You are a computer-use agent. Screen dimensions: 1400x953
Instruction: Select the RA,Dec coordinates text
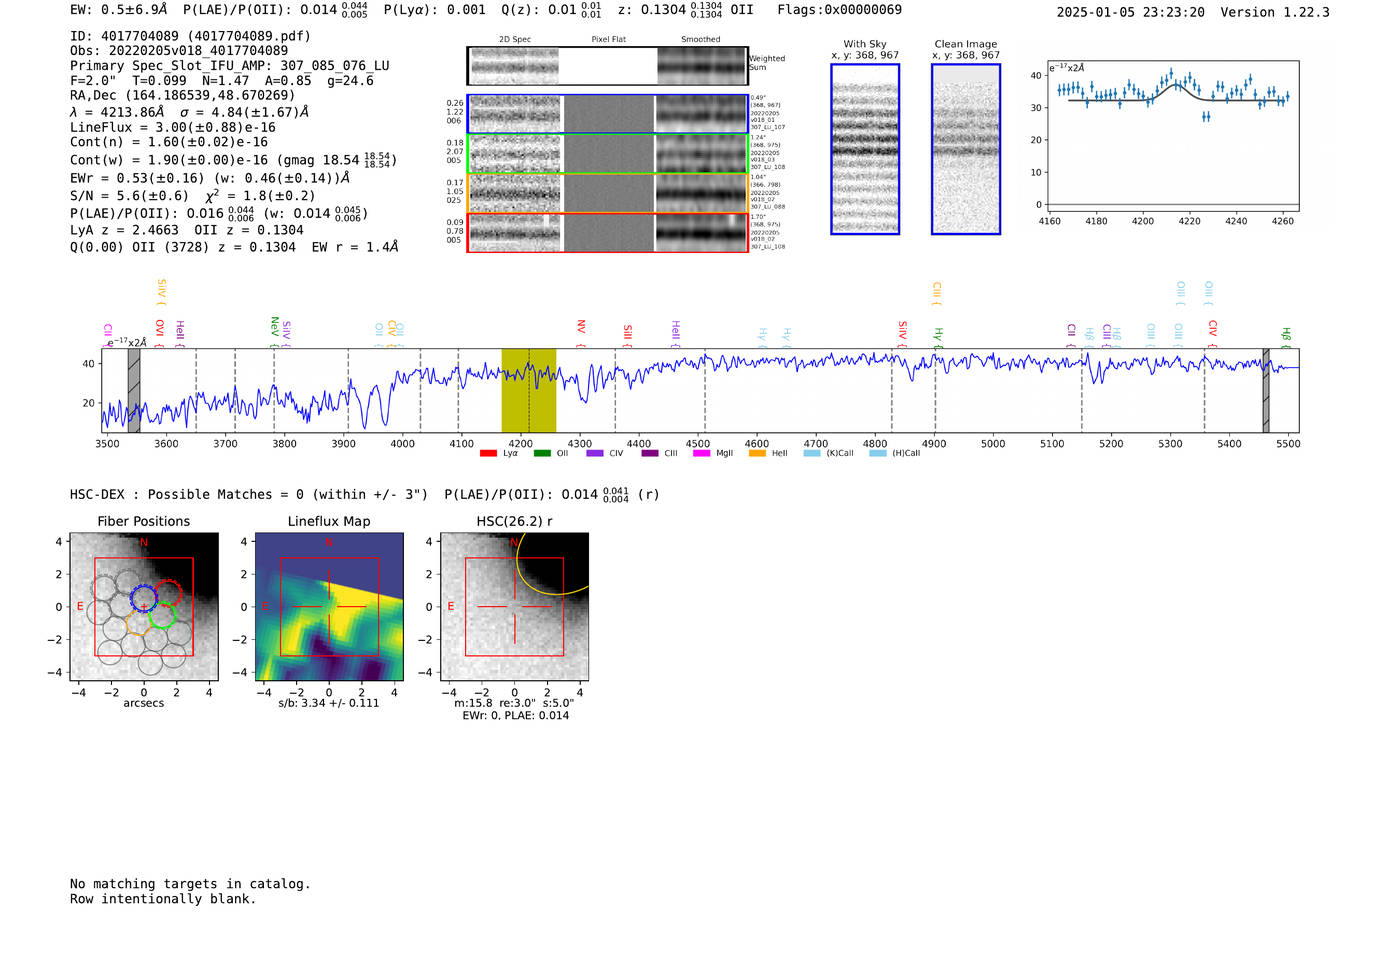(182, 96)
